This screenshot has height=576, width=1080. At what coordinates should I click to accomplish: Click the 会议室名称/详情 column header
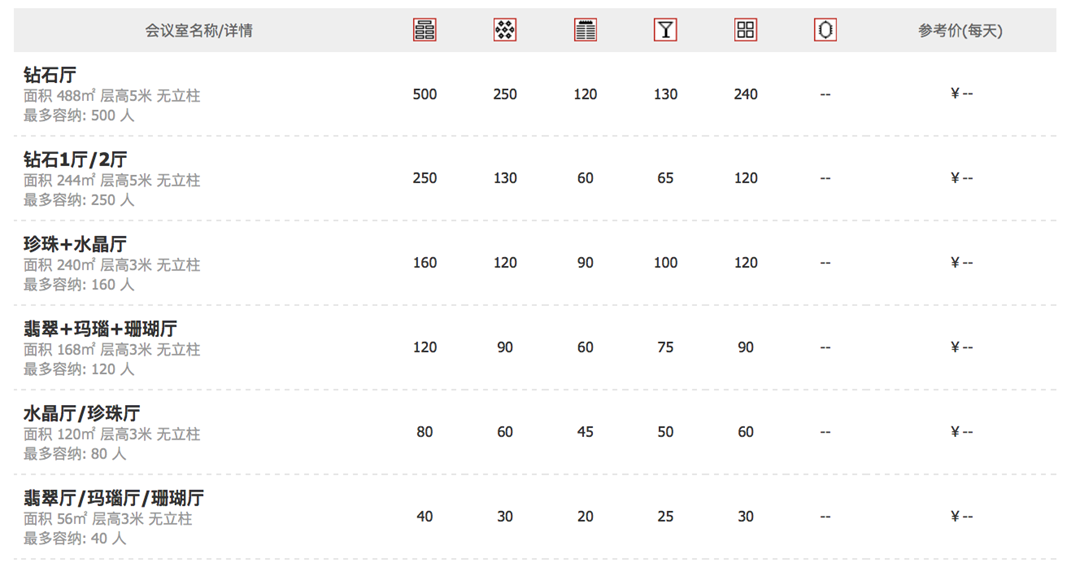tap(198, 31)
